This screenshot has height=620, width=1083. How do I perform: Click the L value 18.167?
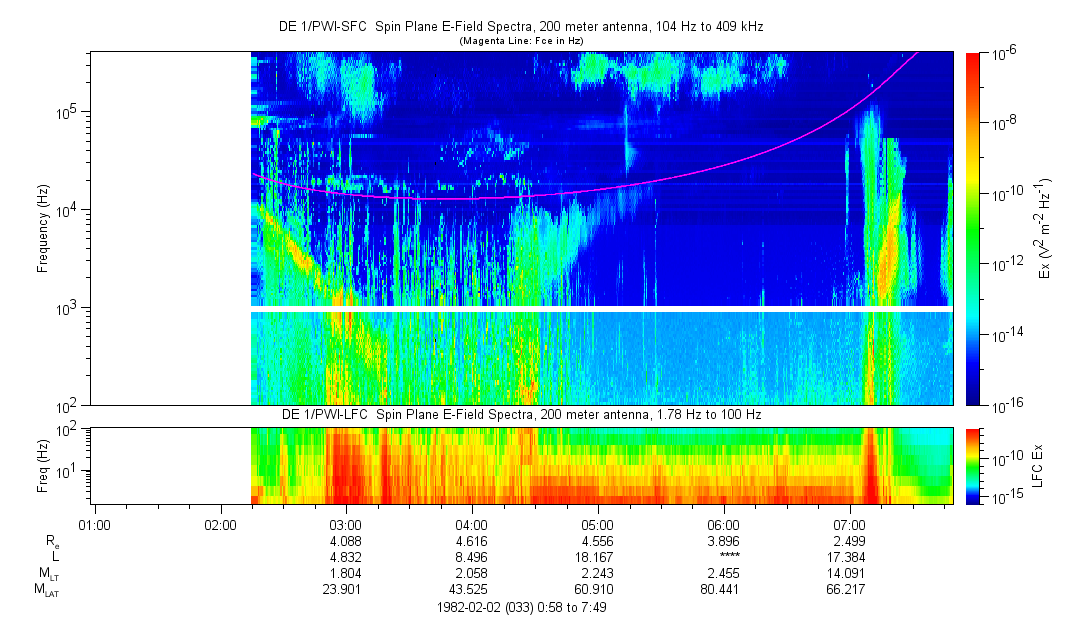597,557
